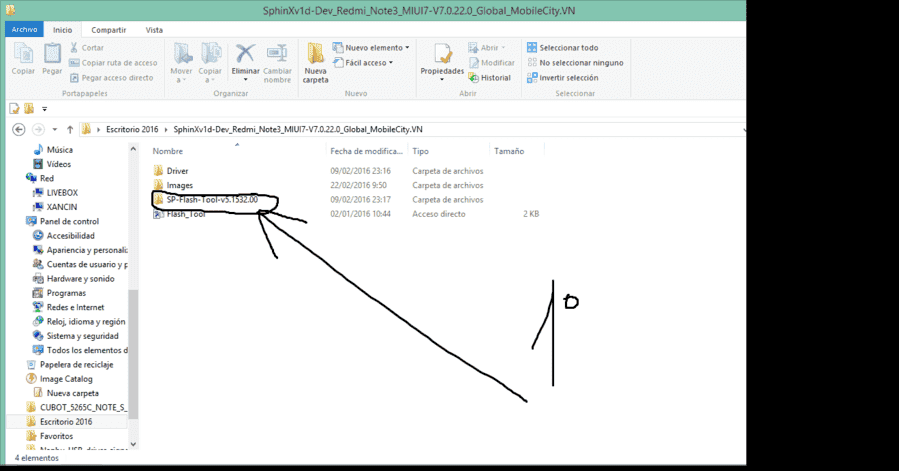
Task: Click Seleccionar todo
Action: (x=562, y=48)
